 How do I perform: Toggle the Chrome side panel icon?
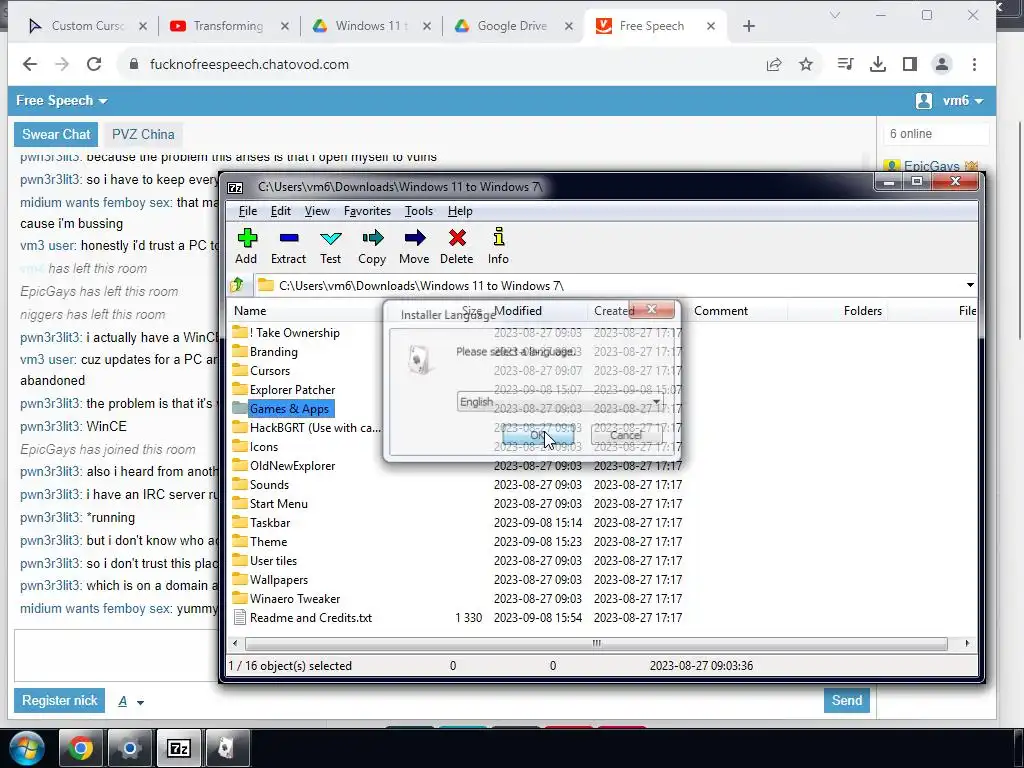point(910,64)
